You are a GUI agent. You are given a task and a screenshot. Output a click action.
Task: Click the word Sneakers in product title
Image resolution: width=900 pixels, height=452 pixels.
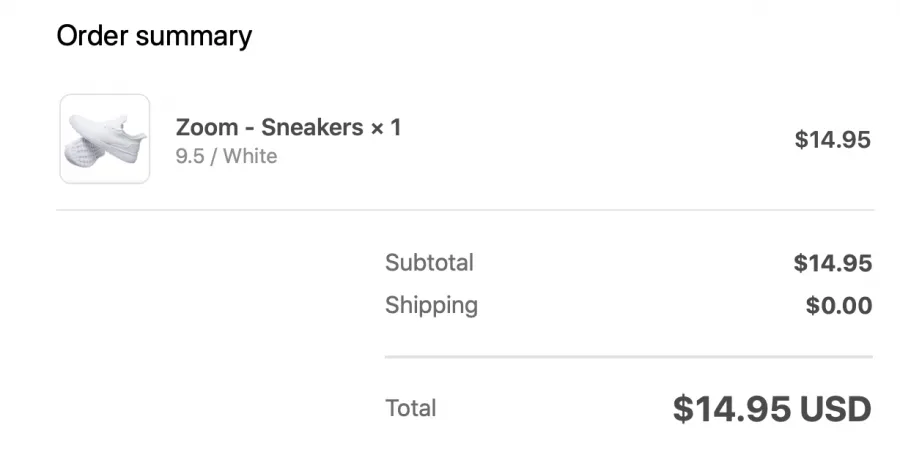click(x=312, y=127)
